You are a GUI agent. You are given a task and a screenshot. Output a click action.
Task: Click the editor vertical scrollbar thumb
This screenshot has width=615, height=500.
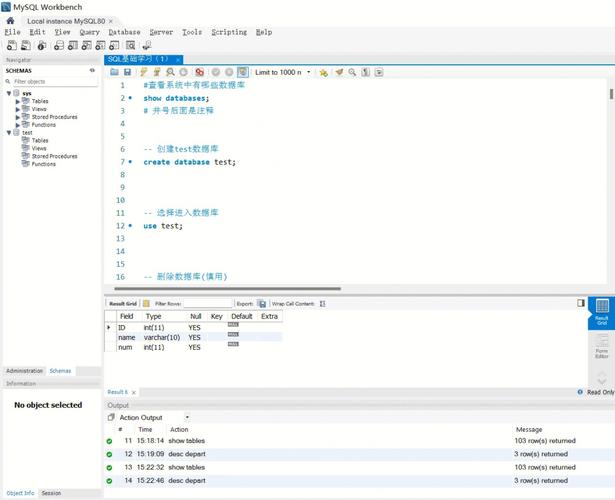coord(611,94)
